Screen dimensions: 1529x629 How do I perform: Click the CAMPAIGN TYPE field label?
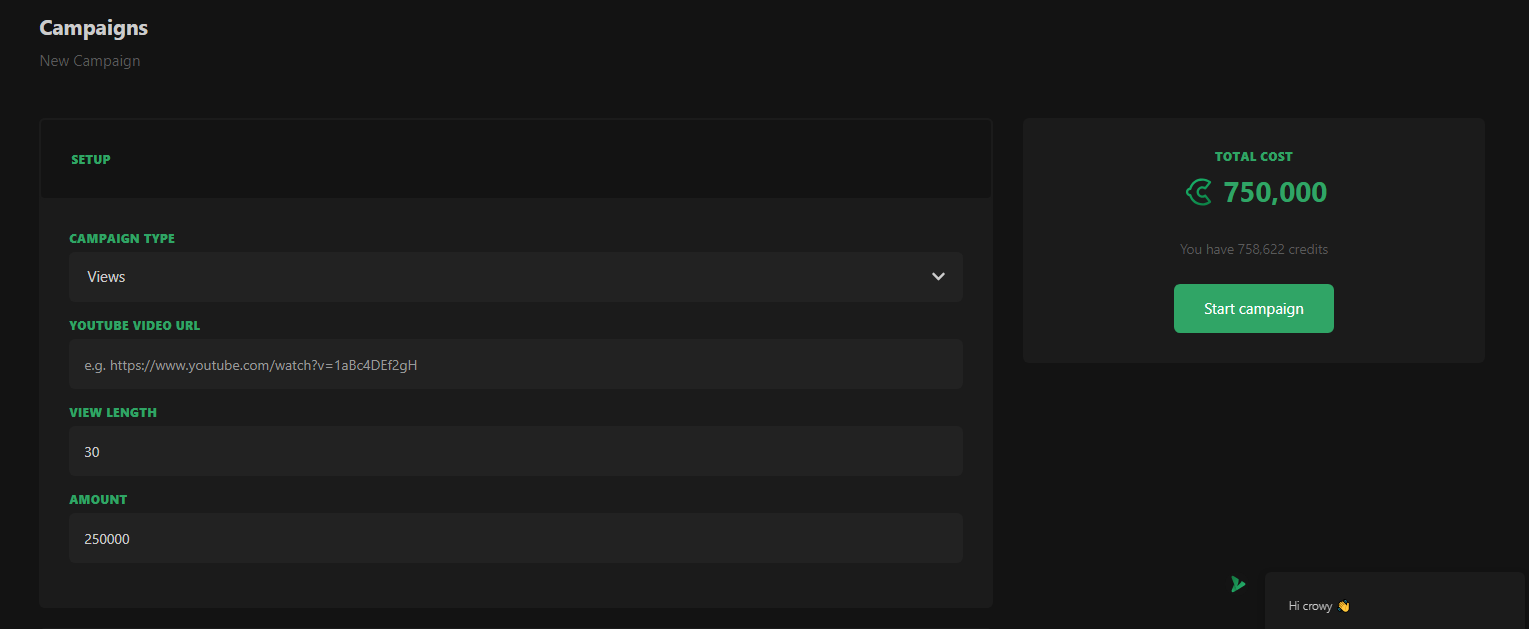(x=122, y=239)
